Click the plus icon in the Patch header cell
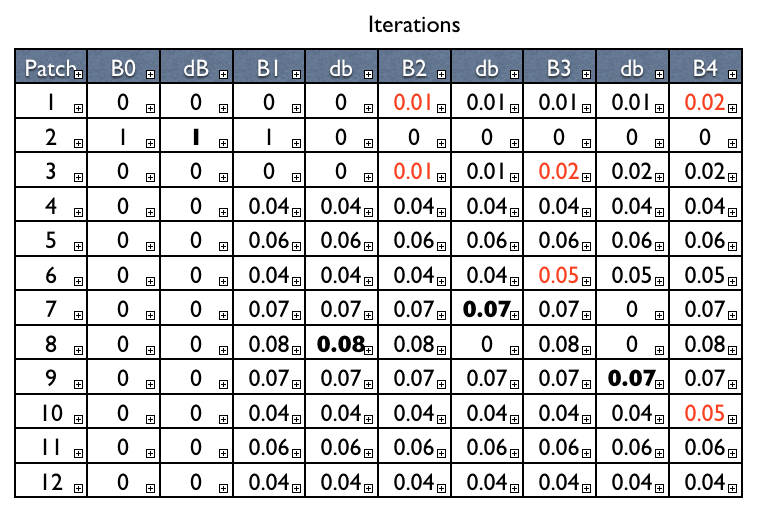Image resolution: width=763 pixels, height=517 pixels. (78, 73)
